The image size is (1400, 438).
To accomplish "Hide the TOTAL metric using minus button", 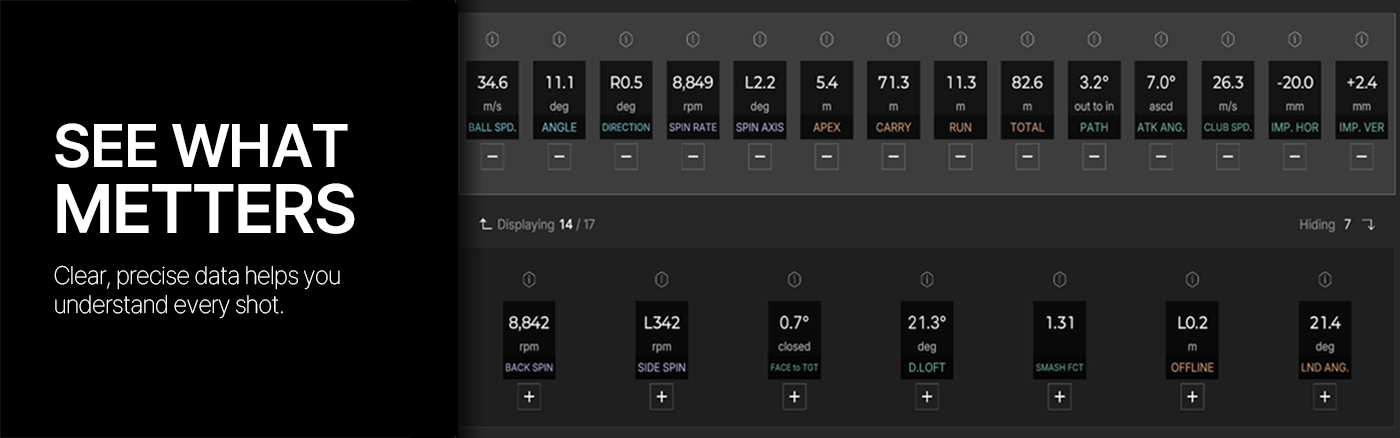I will (x=1027, y=156).
